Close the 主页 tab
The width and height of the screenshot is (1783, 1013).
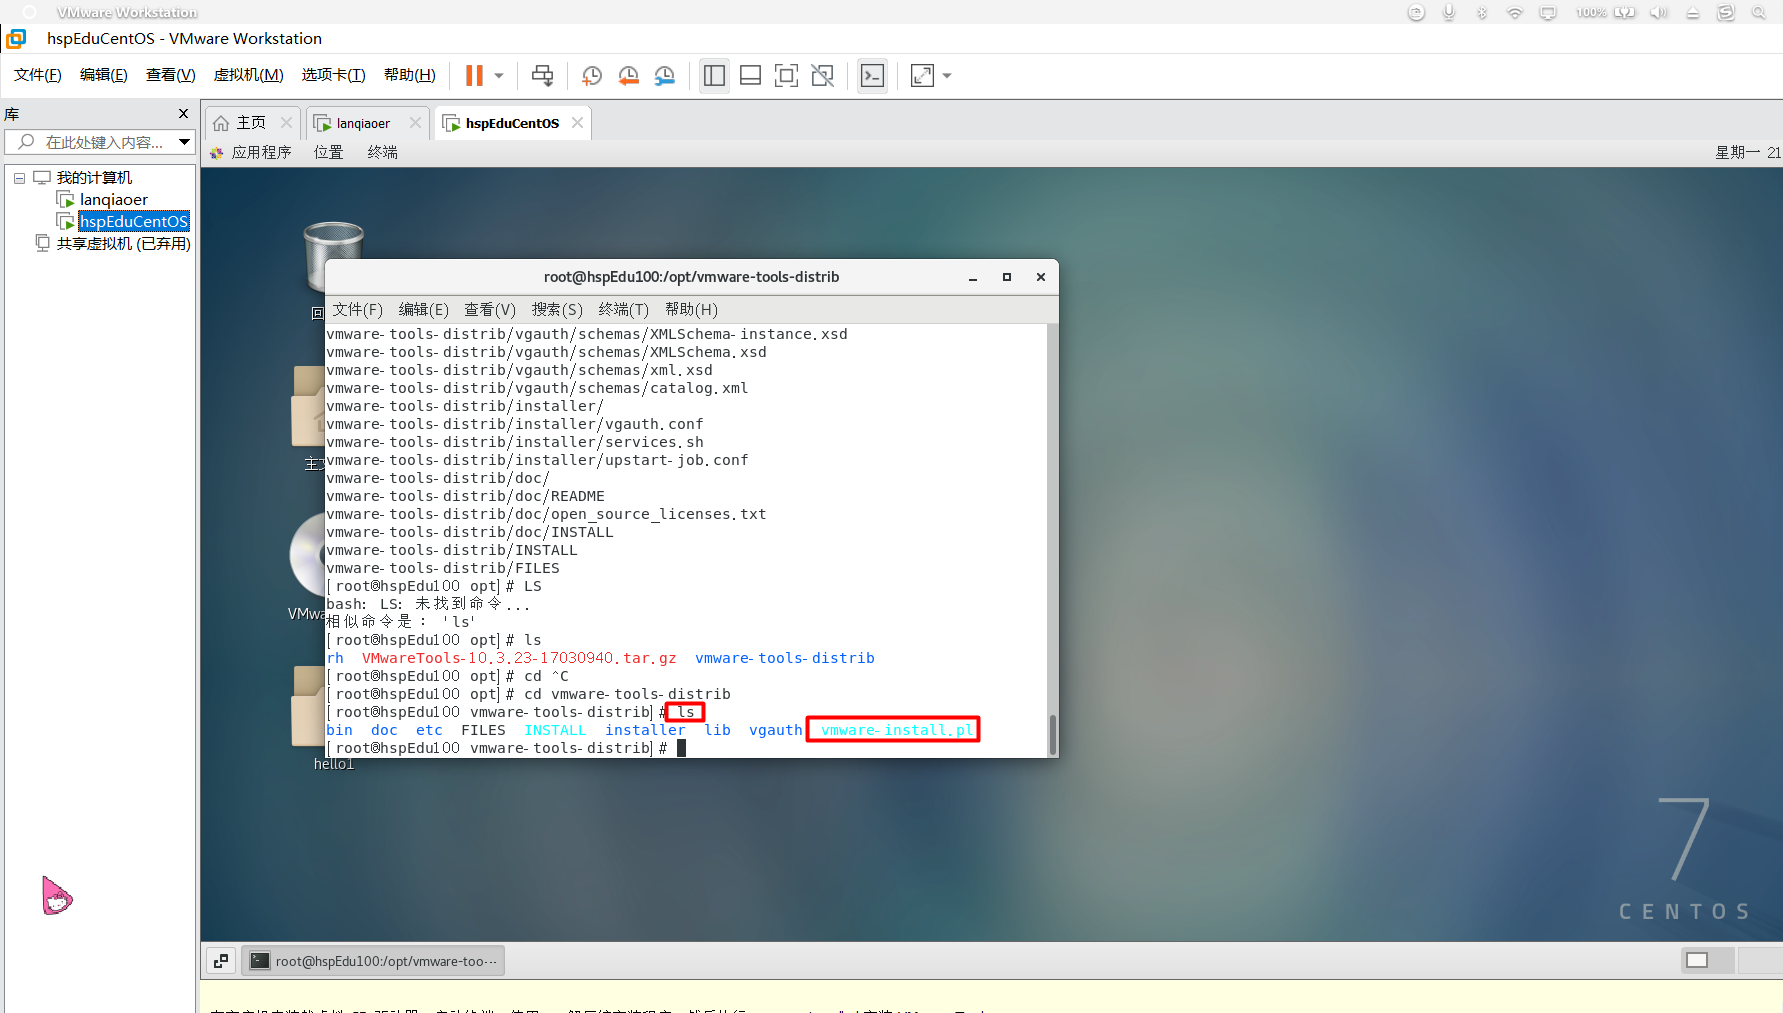[286, 123]
